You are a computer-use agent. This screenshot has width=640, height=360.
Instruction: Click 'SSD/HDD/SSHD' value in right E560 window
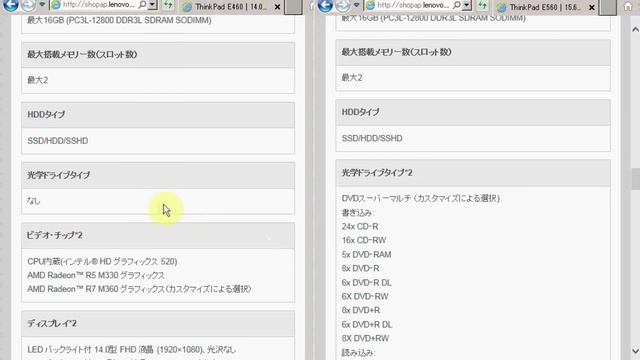pyautogui.click(x=372, y=138)
